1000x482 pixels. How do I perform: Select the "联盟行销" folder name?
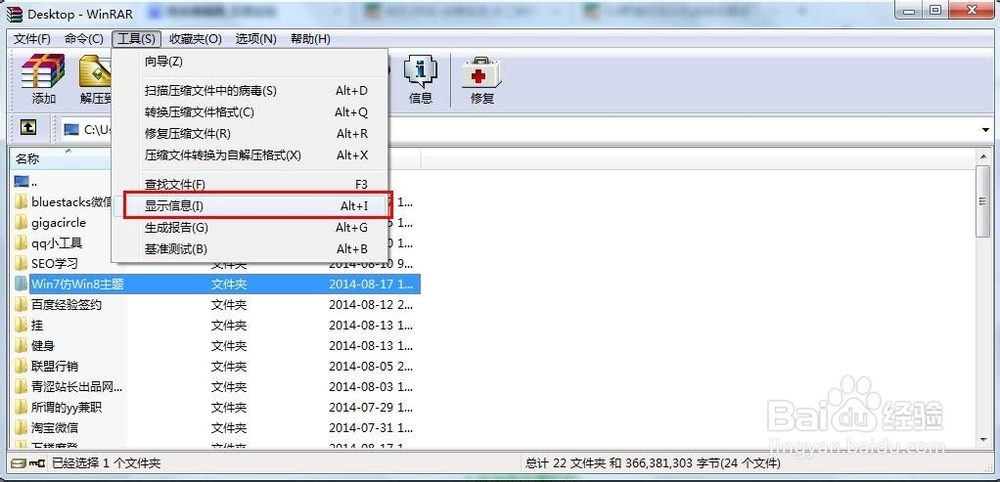pyautogui.click(x=54, y=366)
